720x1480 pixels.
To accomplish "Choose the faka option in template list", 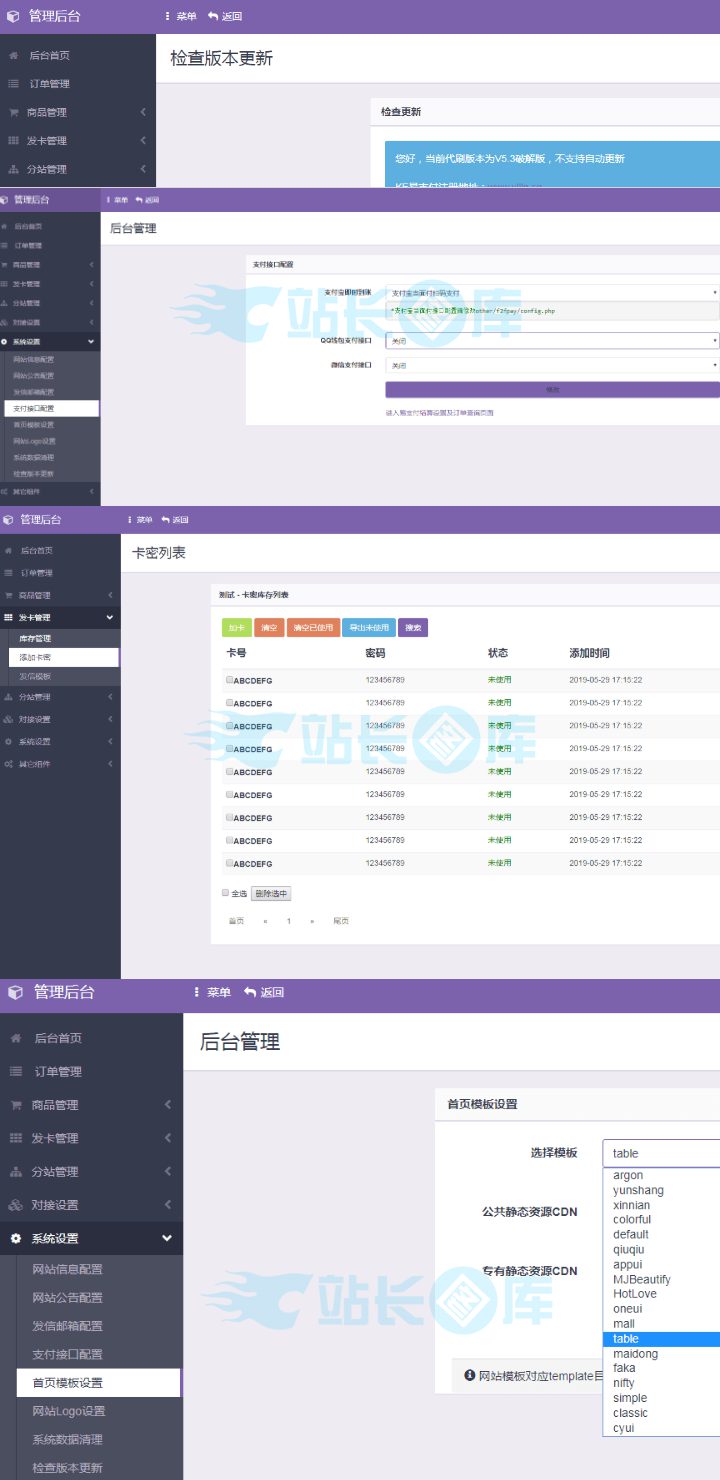I will tap(624, 1368).
